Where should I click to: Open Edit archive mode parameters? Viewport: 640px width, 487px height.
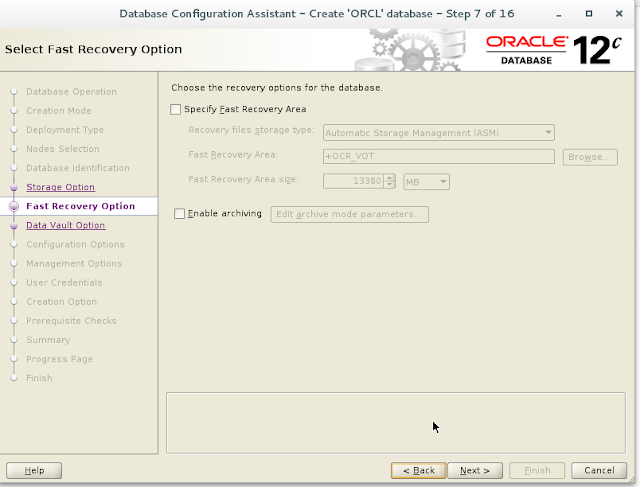[349, 214]
